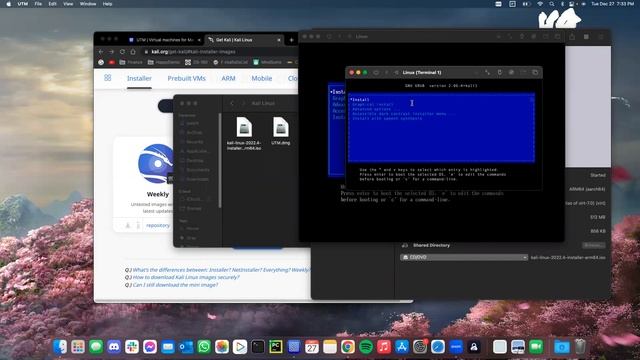Click the windows icon at right of Terminal 1 toolbar

coord(535,72)
